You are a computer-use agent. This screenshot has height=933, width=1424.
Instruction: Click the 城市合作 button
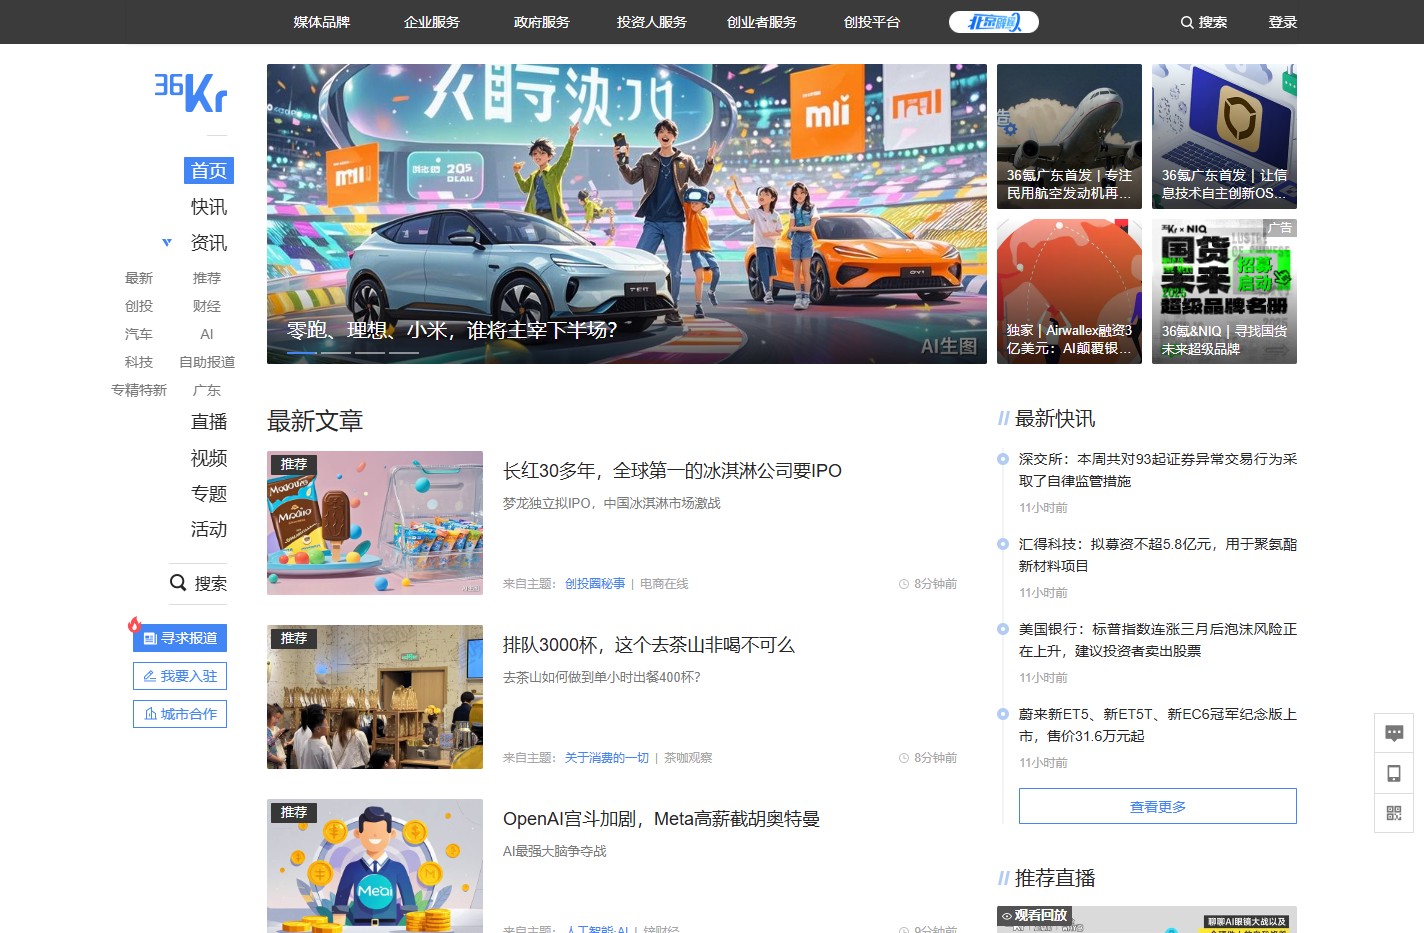coord(180,714)
